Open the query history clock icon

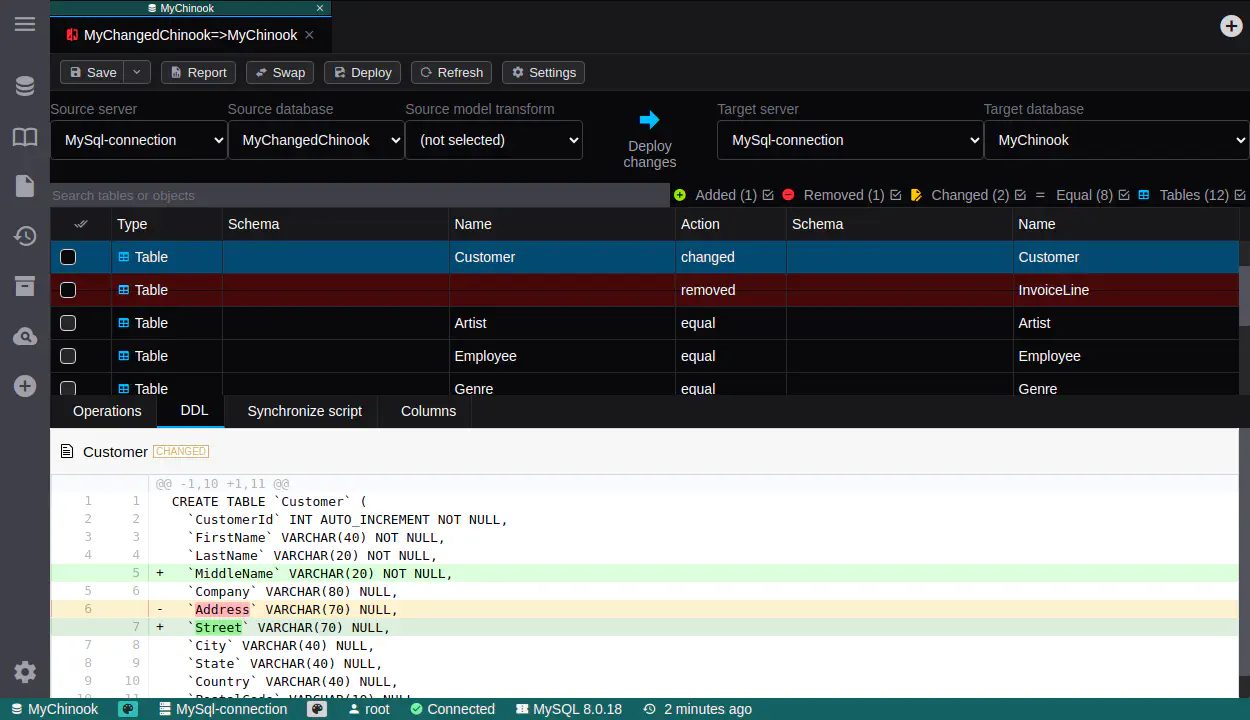point(25,236)
